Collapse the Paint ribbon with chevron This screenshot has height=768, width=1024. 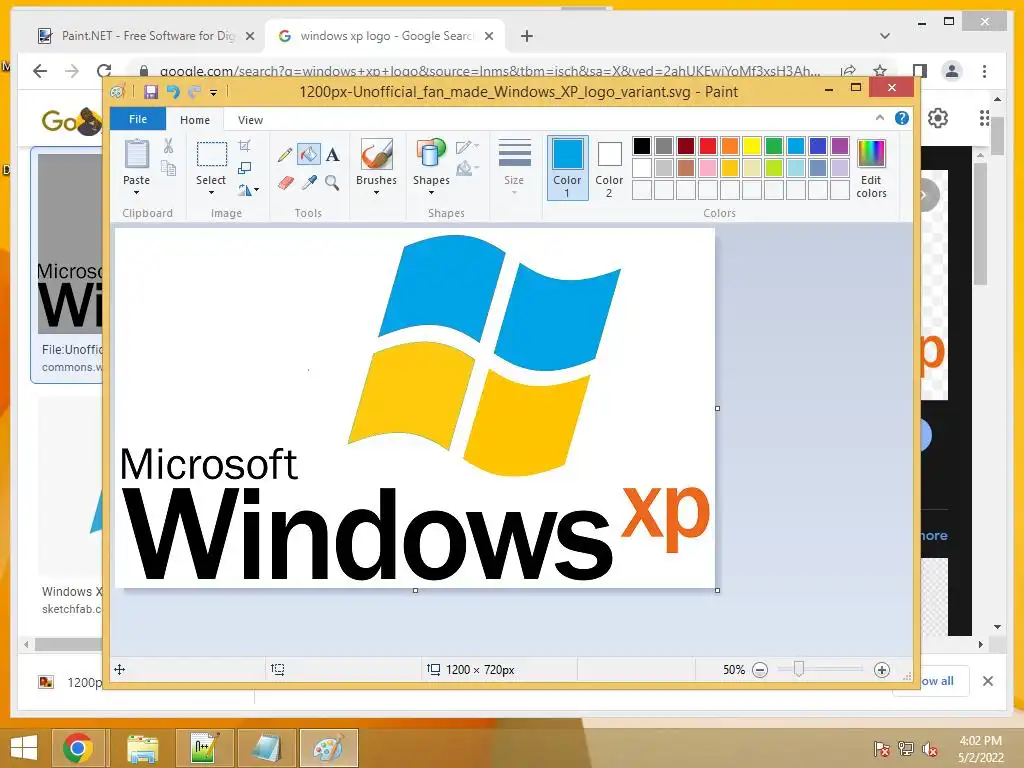tap(880, 118)
